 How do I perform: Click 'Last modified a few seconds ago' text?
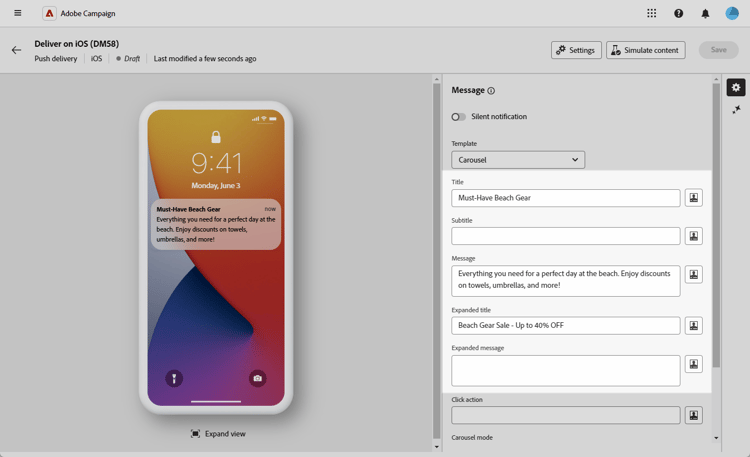tap(205, 58)
